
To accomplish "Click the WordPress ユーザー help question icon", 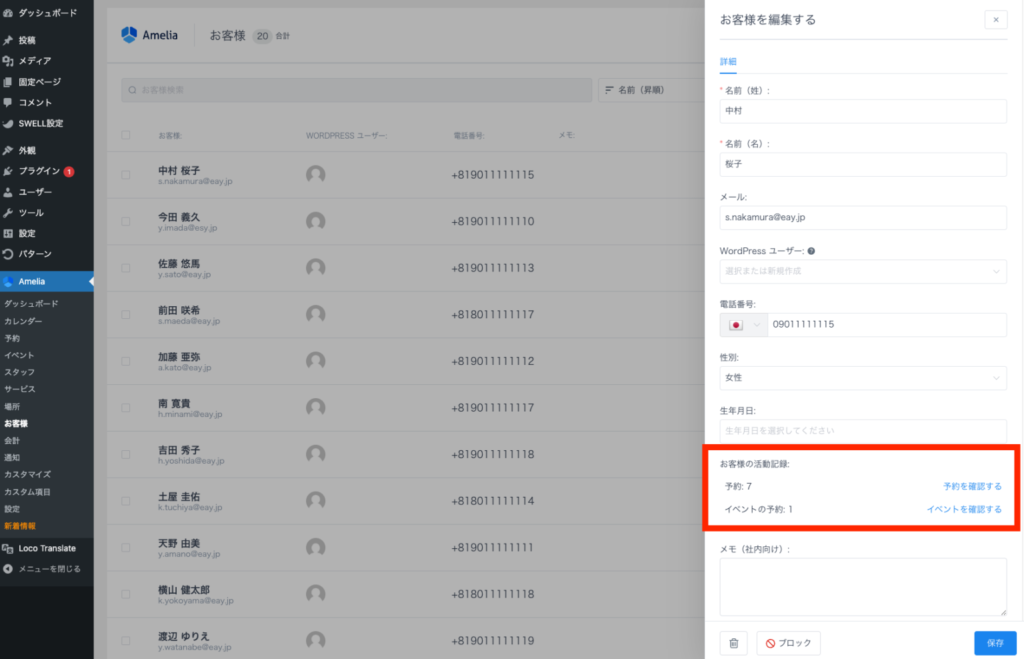I will coord(811,251).
